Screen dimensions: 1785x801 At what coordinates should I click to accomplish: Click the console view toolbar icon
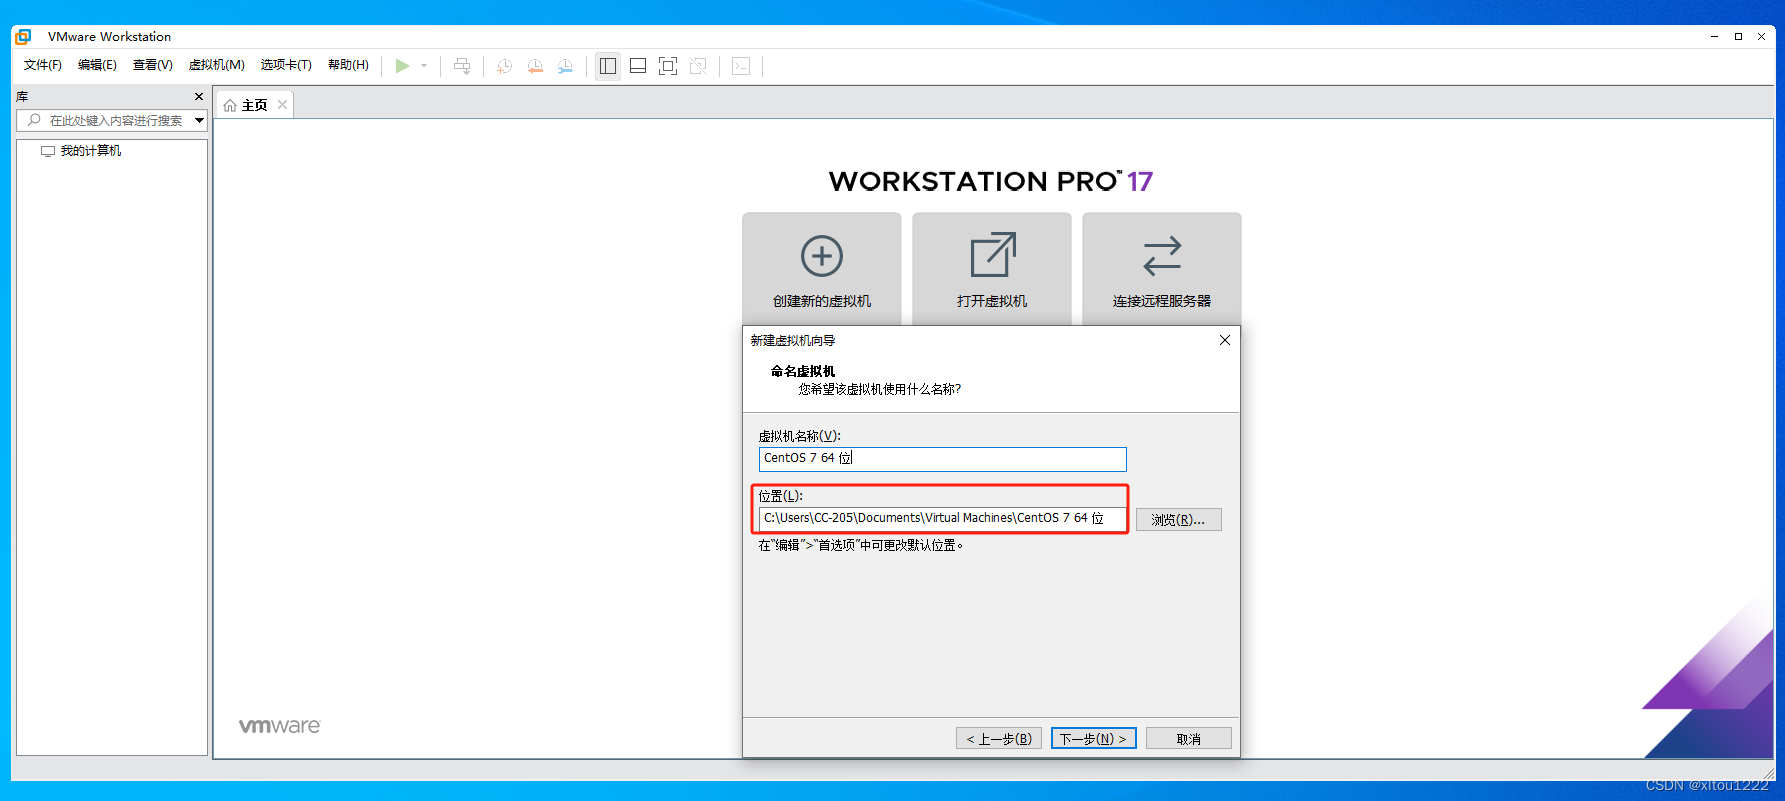[x=741, y=66]
